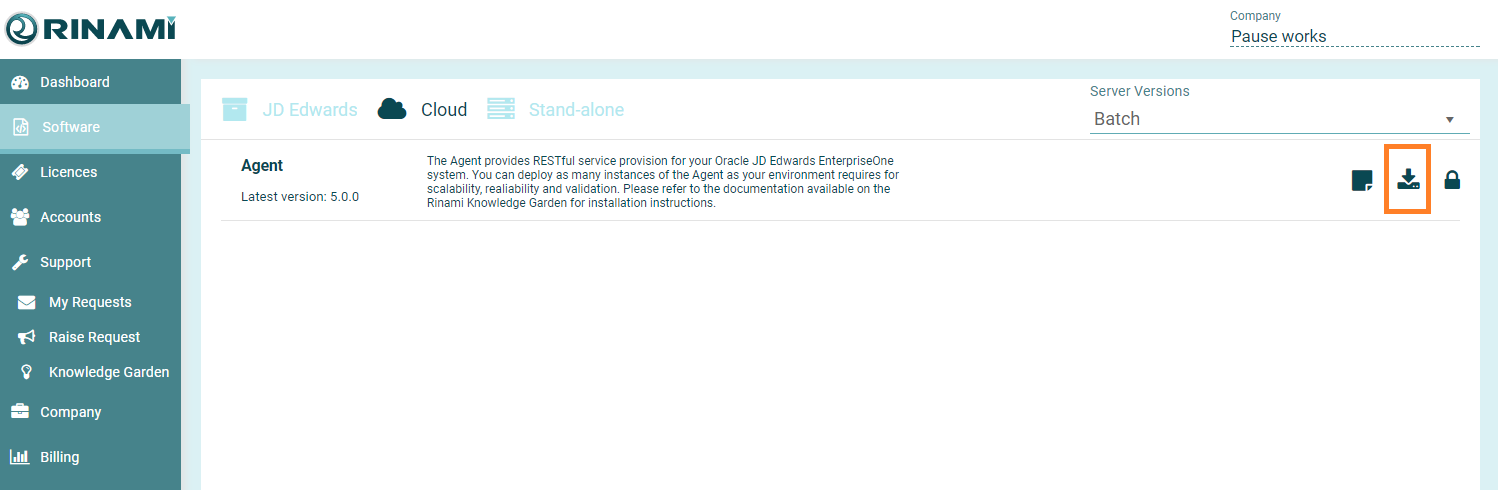
Task: Switch to the JD Edwards tab
Action: point(309,110)
